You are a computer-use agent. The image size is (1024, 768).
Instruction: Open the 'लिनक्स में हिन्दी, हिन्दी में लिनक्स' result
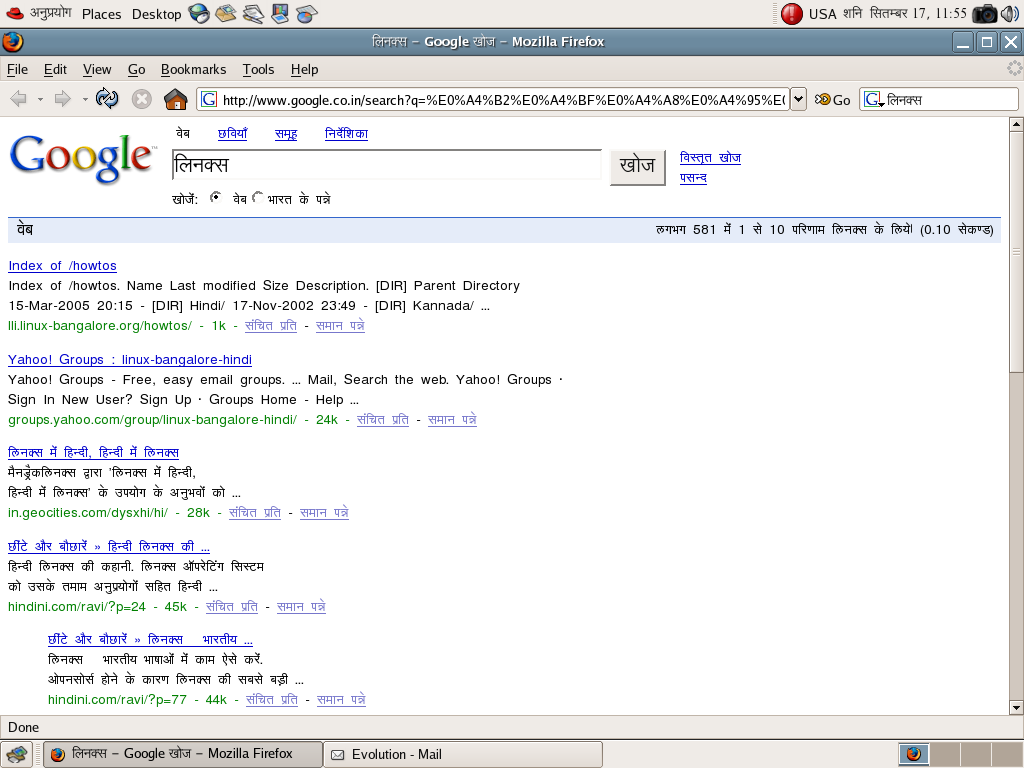pos(93,452)
